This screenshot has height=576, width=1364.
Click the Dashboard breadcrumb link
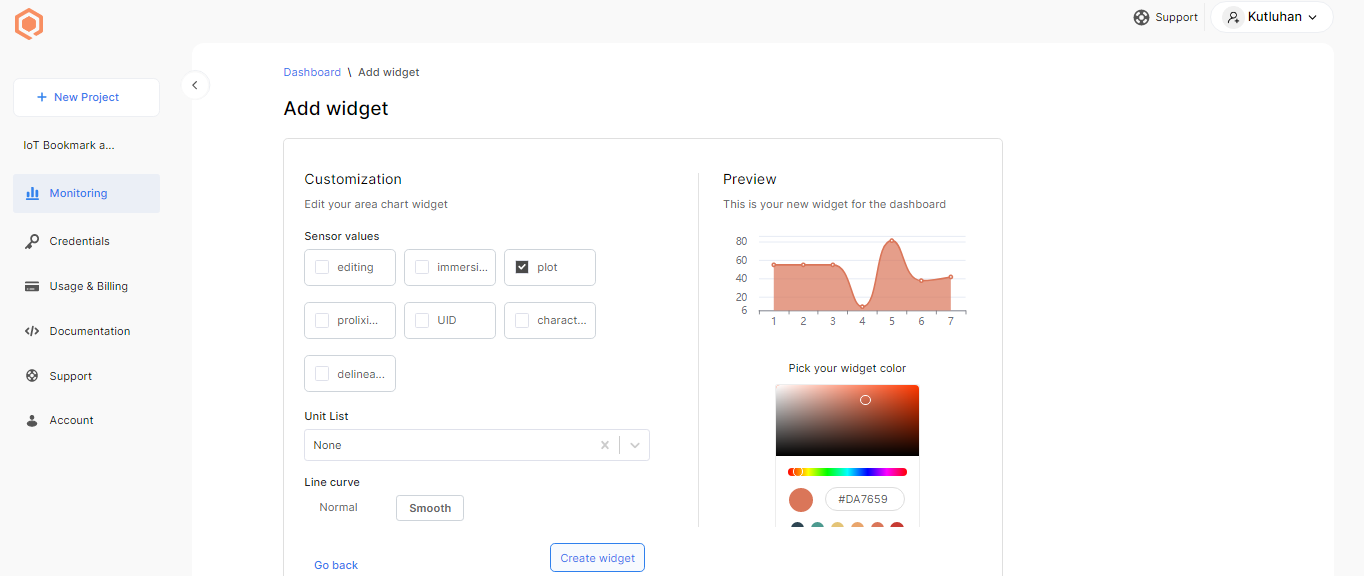(x=312, y=71)
